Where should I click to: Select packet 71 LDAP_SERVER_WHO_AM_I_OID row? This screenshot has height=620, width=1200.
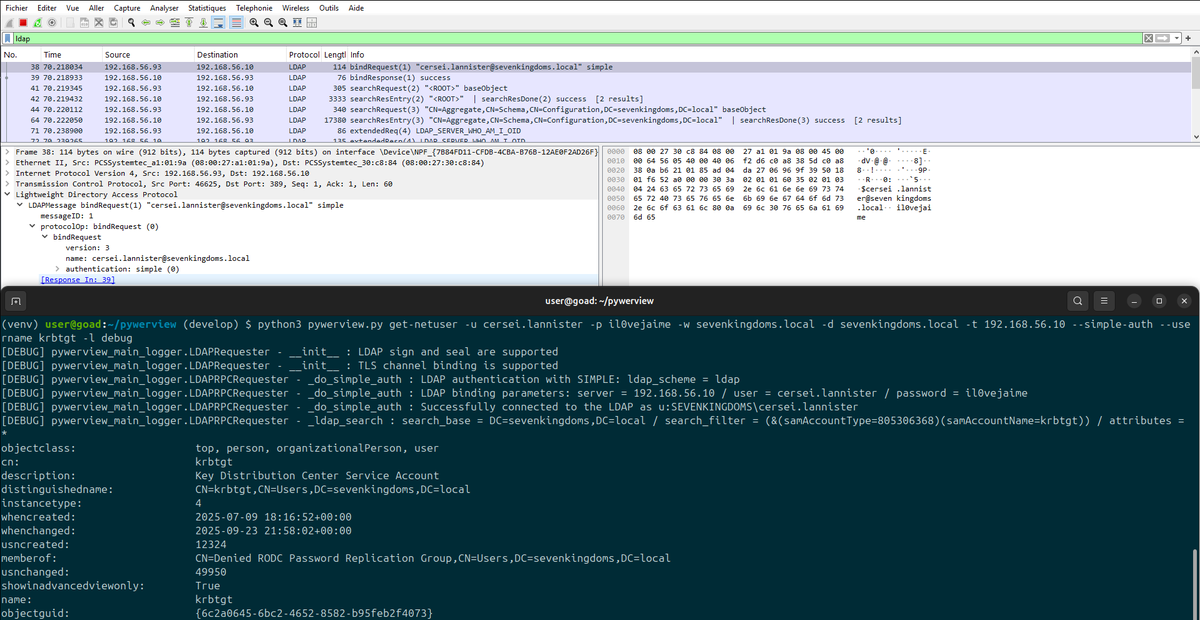click(x=596, y=130)
